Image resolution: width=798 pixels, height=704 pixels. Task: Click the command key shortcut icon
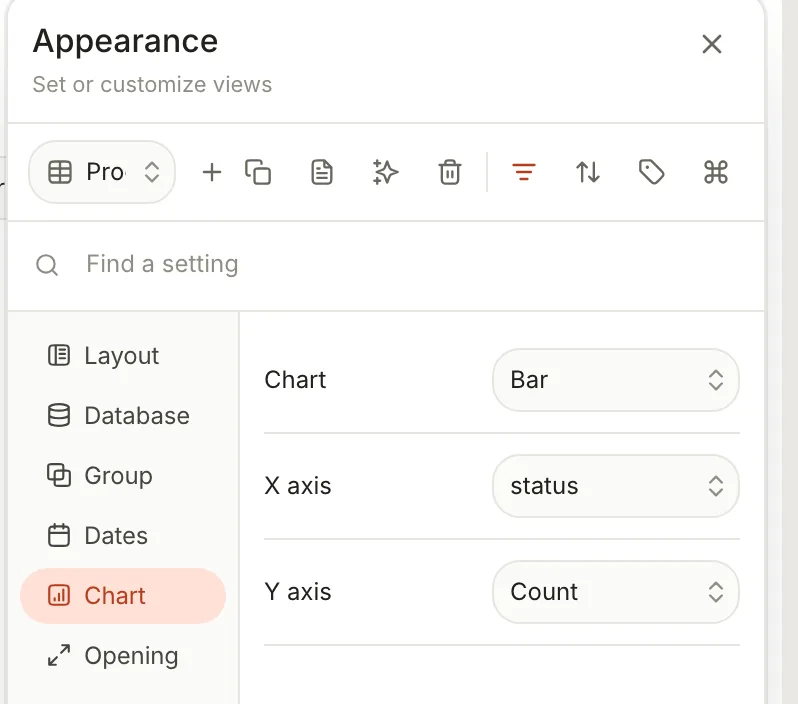click(x=716, y=172)
